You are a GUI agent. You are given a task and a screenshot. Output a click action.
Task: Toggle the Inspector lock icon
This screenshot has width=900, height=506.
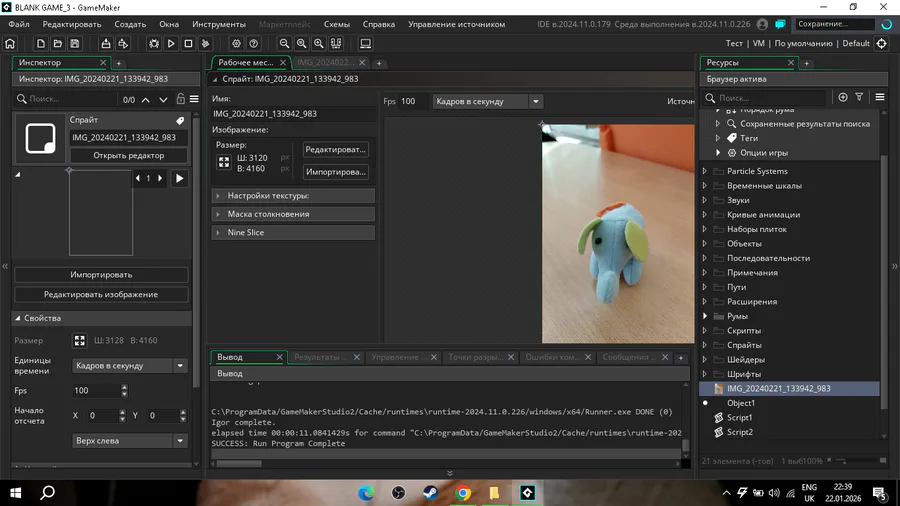181,99
